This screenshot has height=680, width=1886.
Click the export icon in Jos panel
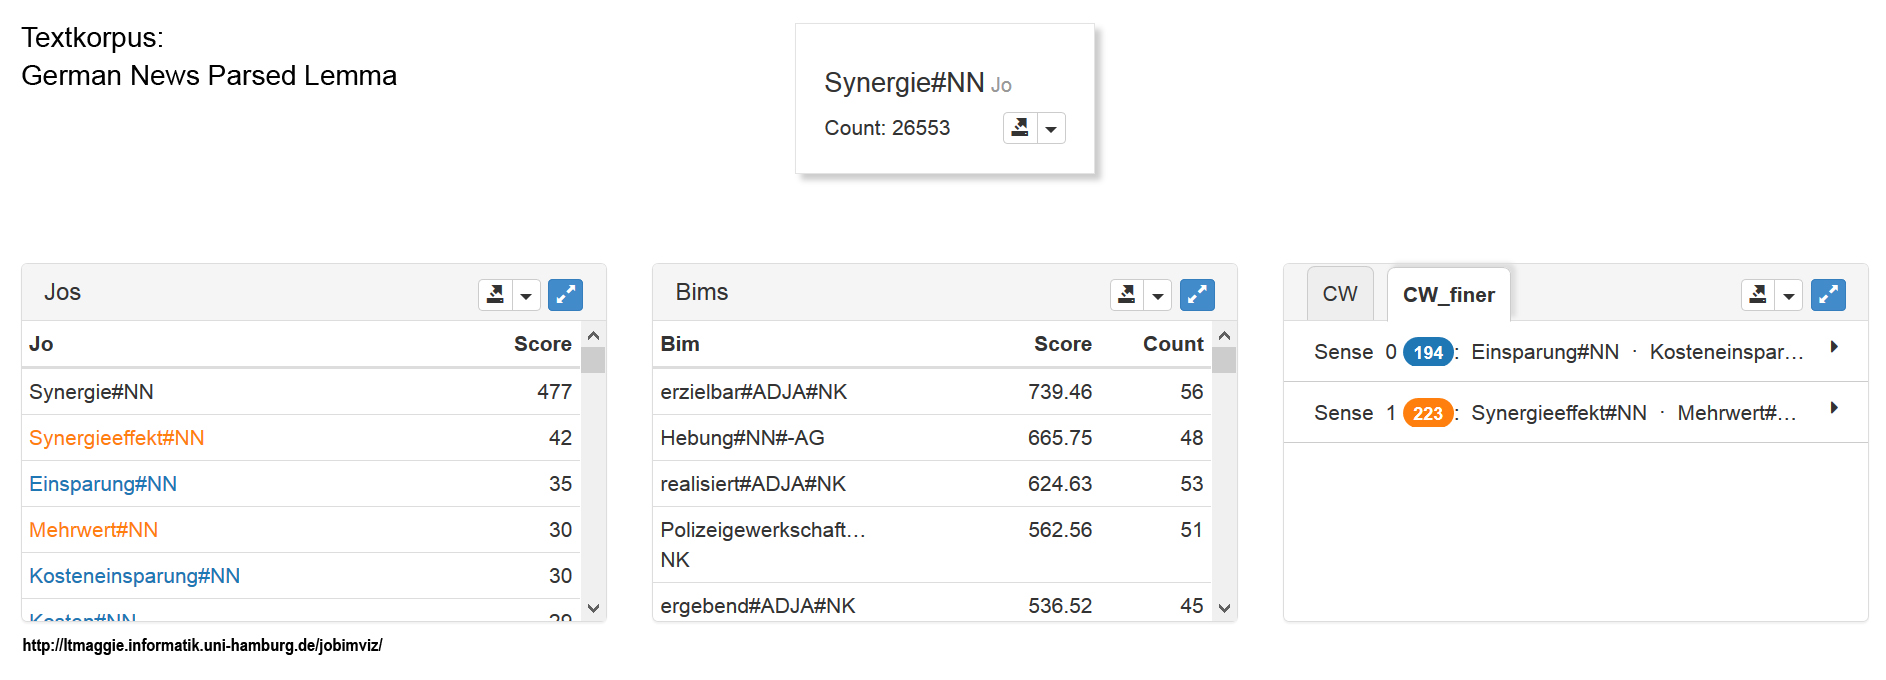(x=495, y=295)
